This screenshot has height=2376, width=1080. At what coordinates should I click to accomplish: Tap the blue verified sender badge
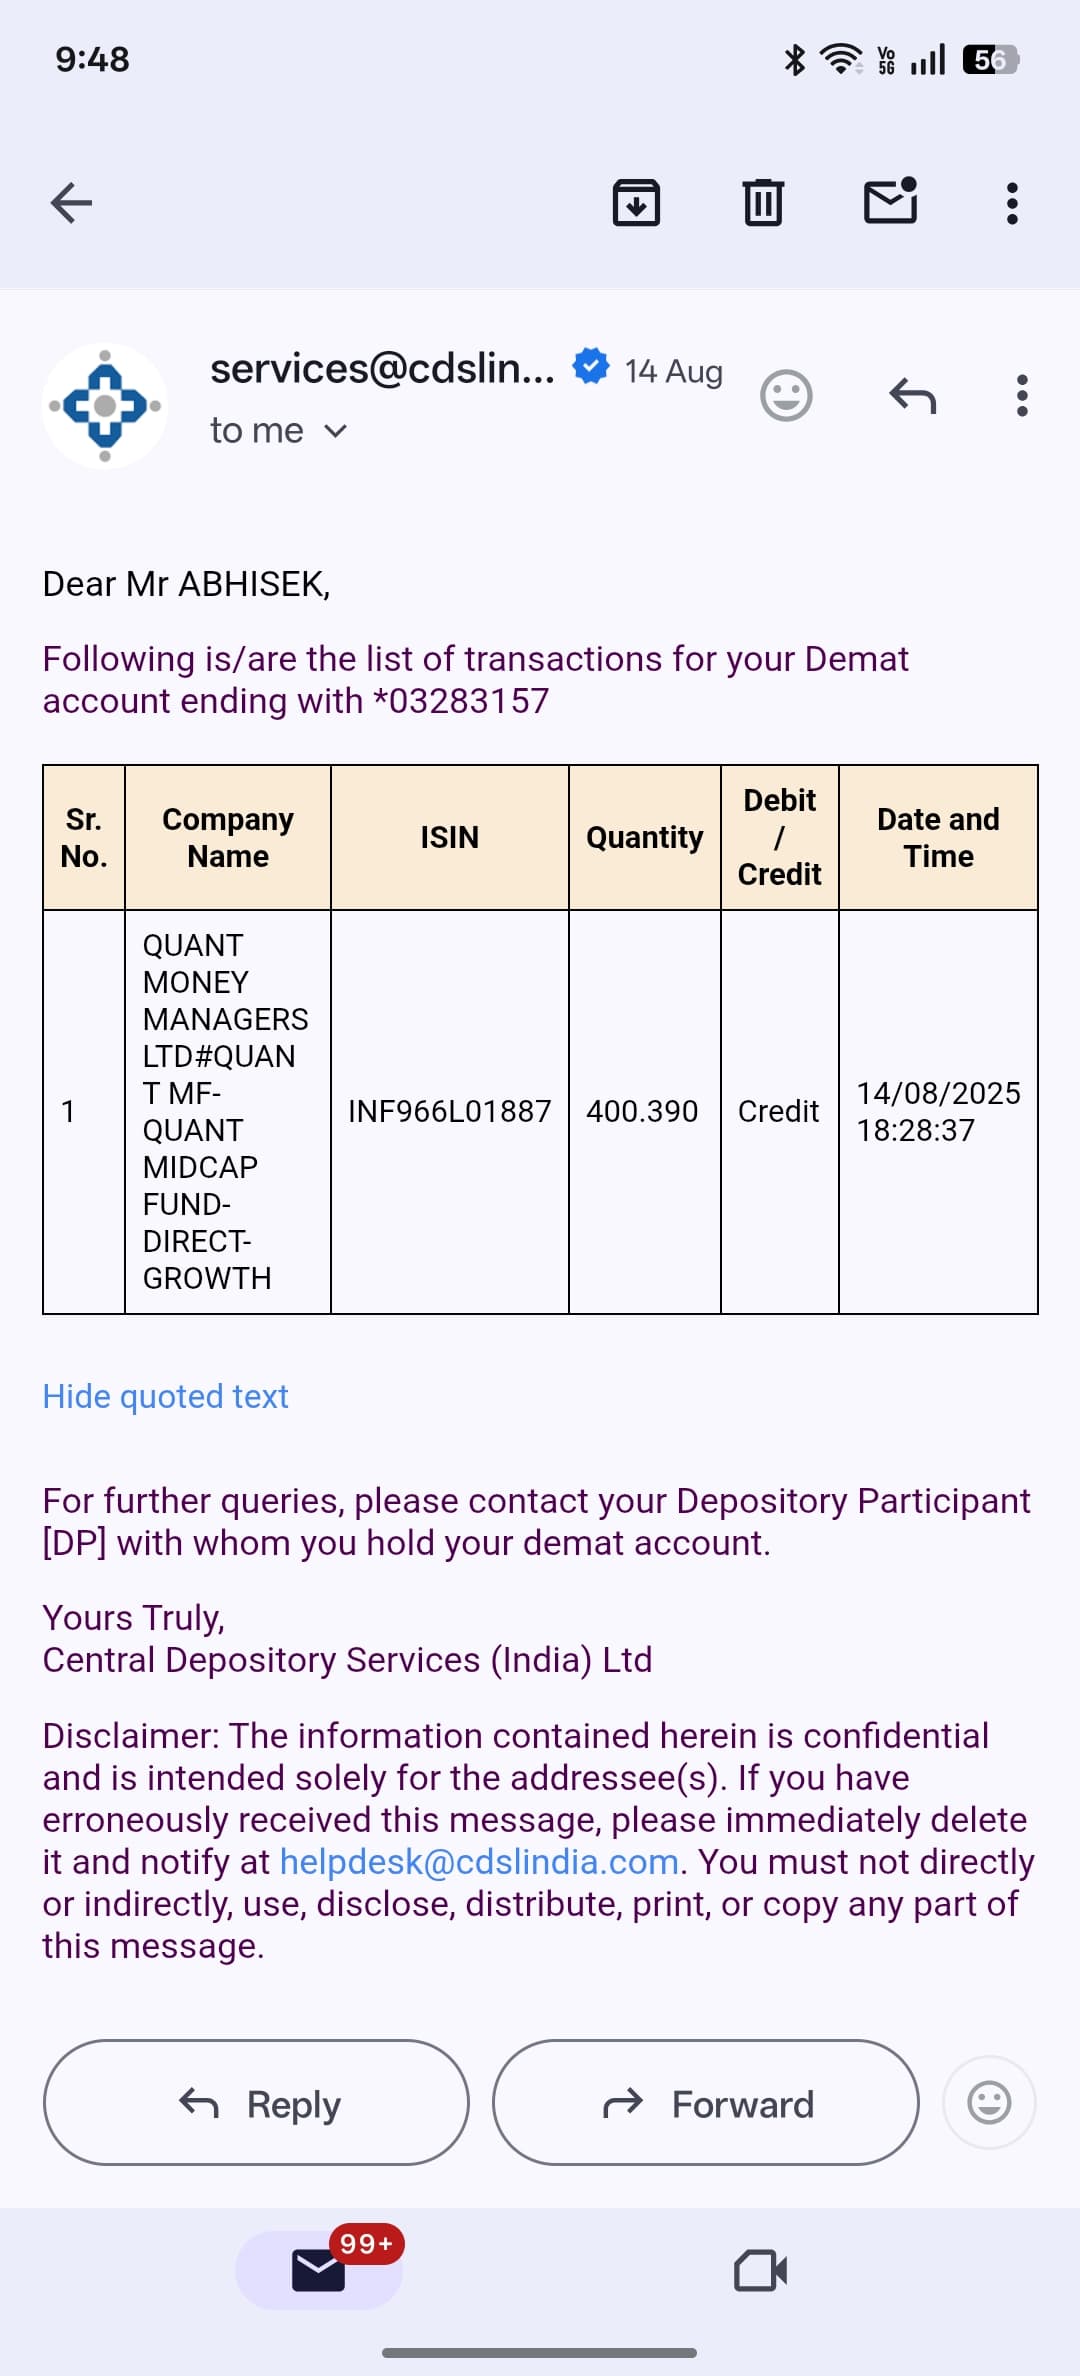(x=591, y=366)
